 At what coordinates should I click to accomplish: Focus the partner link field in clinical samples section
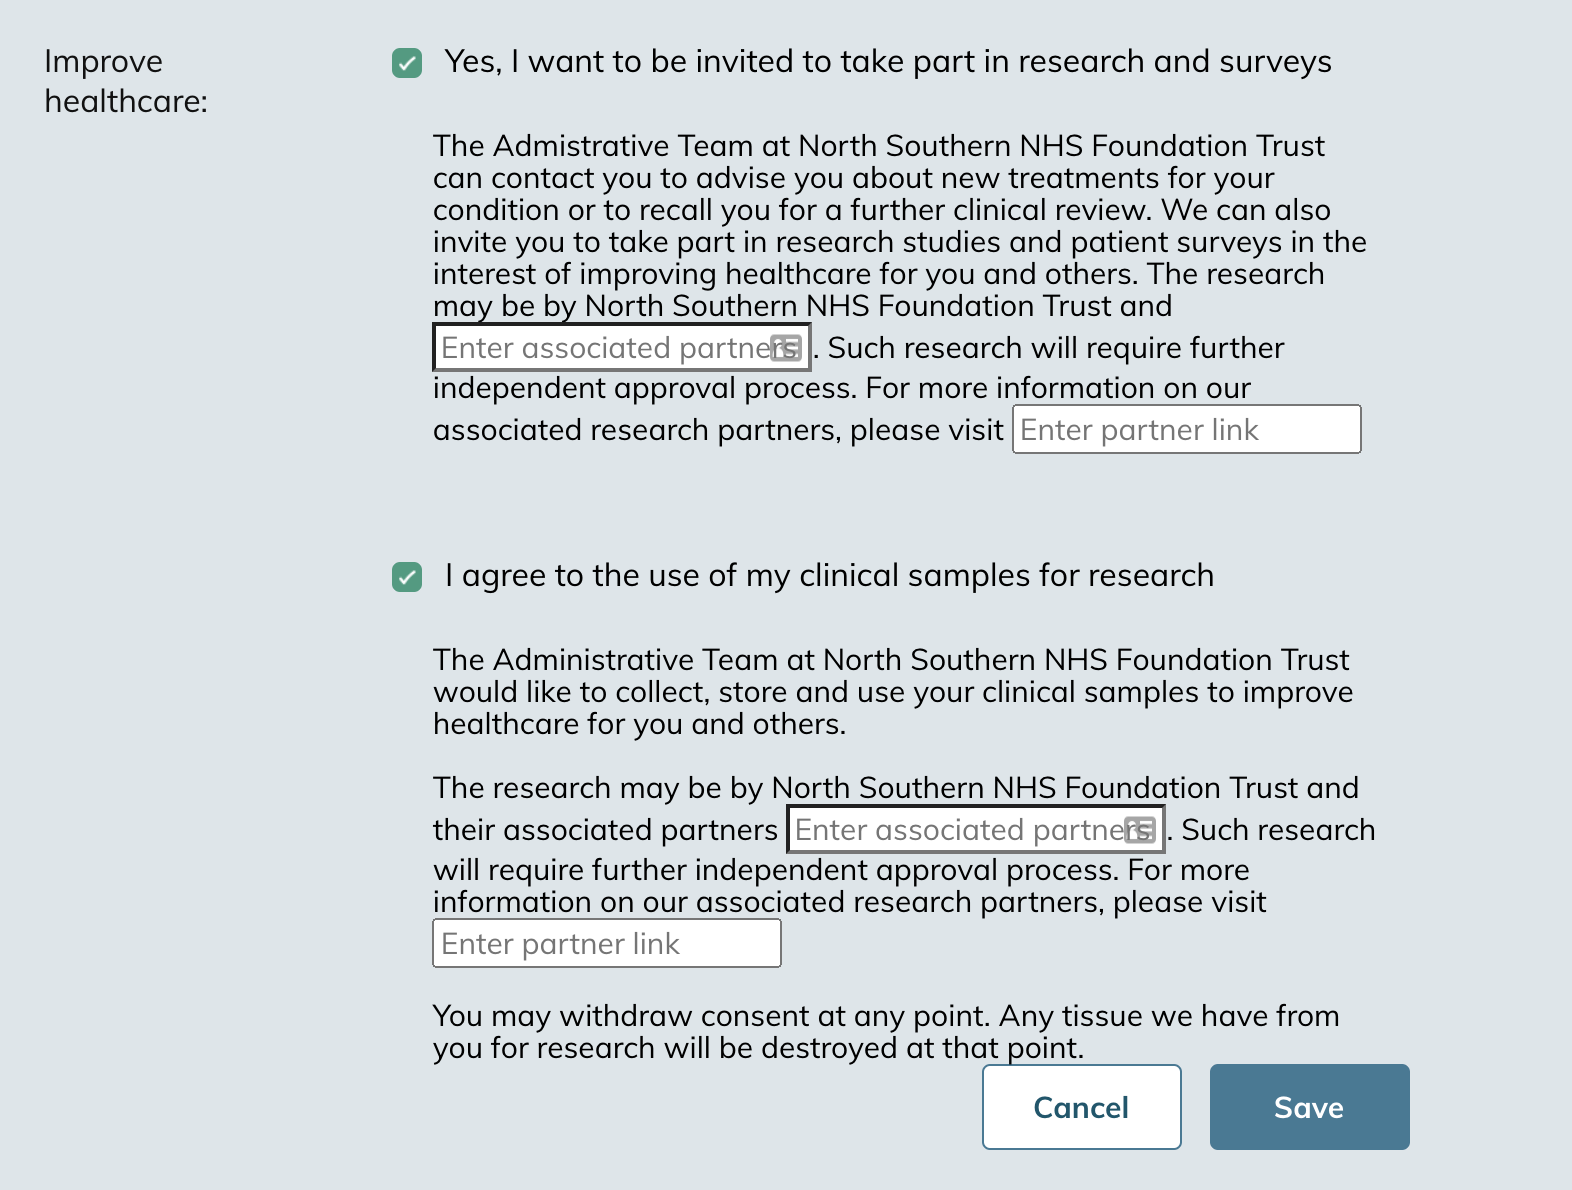click(x=606, y=944)
